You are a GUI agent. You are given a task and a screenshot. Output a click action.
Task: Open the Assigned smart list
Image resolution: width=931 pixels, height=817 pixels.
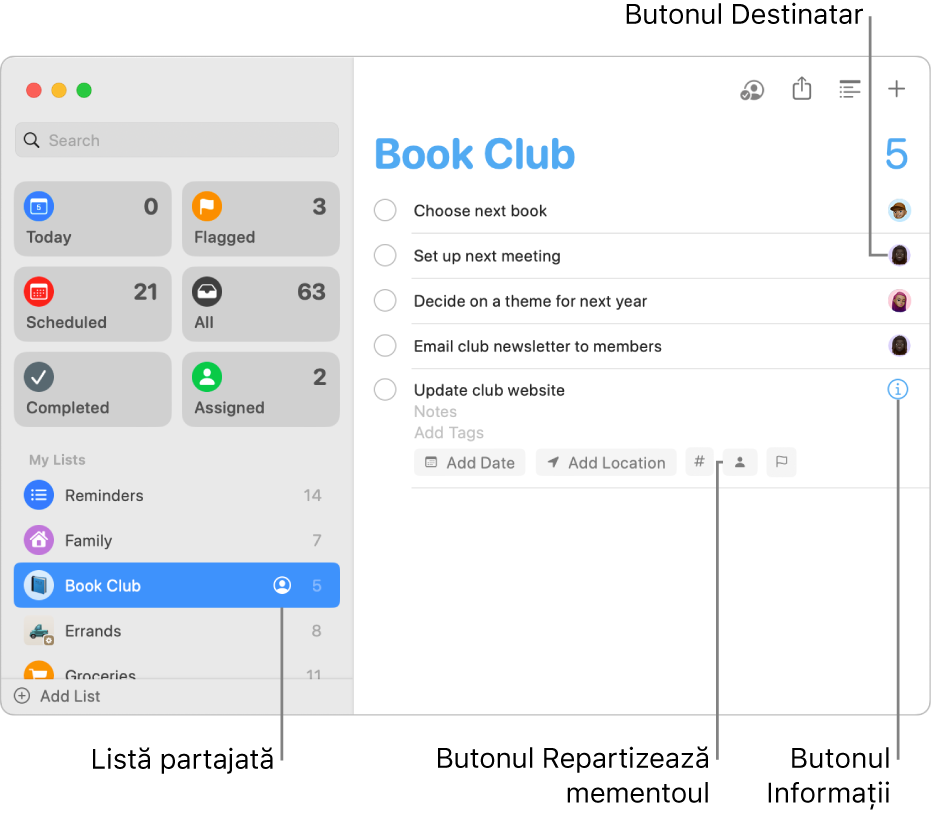(x=261, y=390)
